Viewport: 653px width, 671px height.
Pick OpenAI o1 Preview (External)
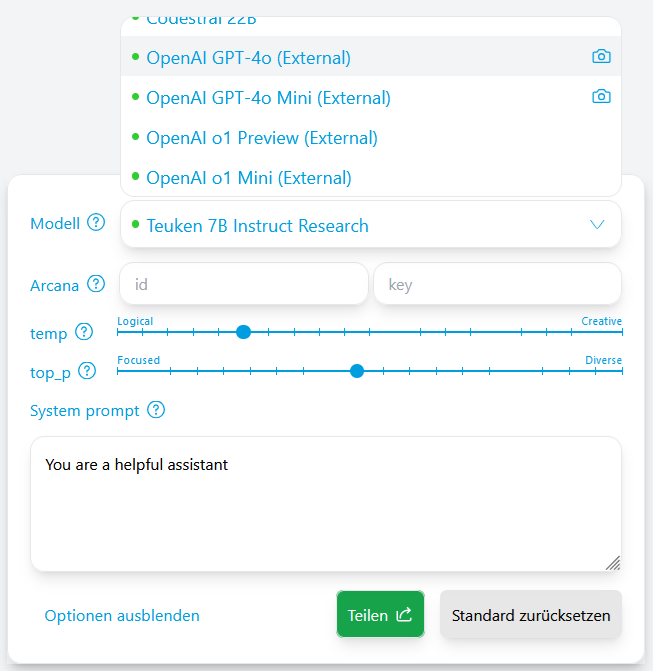(262, 138)
